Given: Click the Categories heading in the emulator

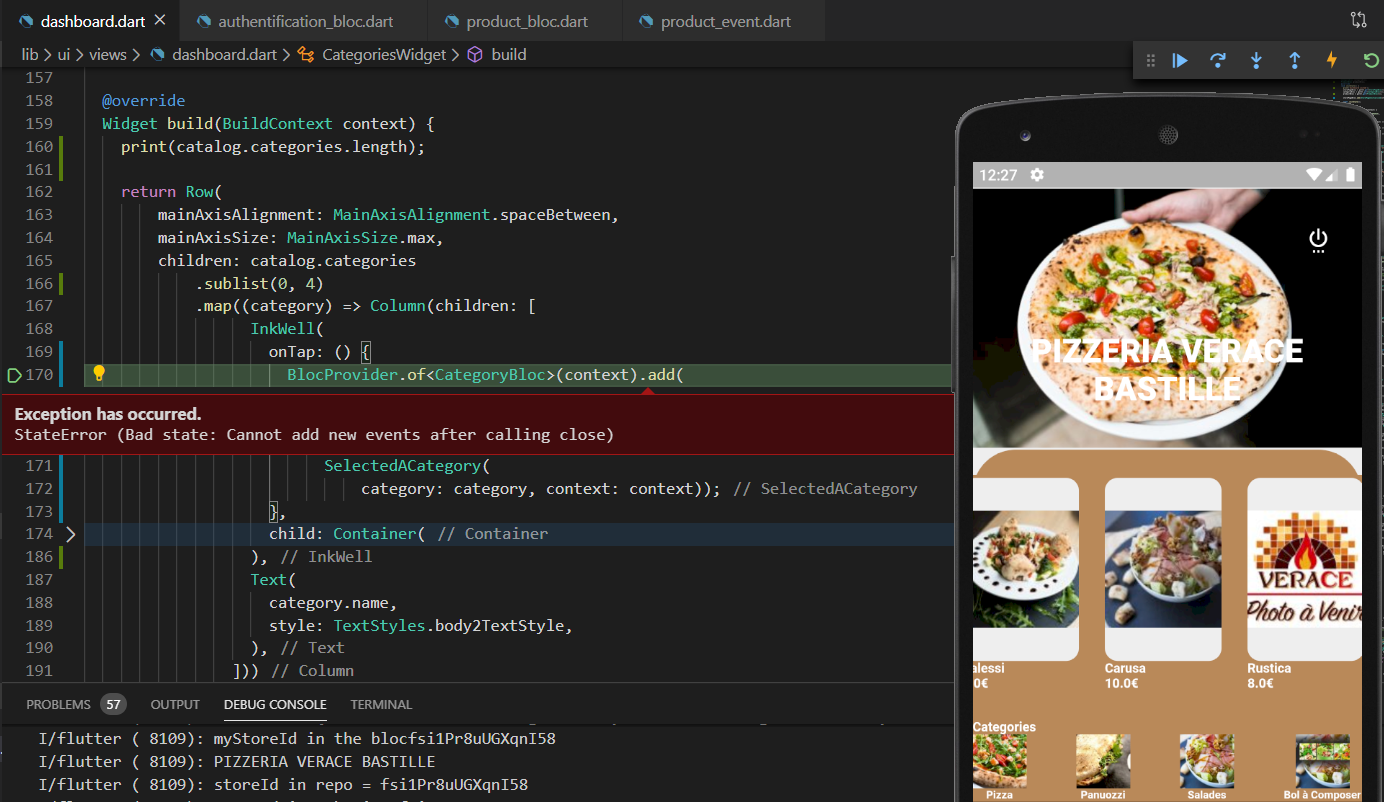Looking at the screenshot, I should pos(1004,727).
